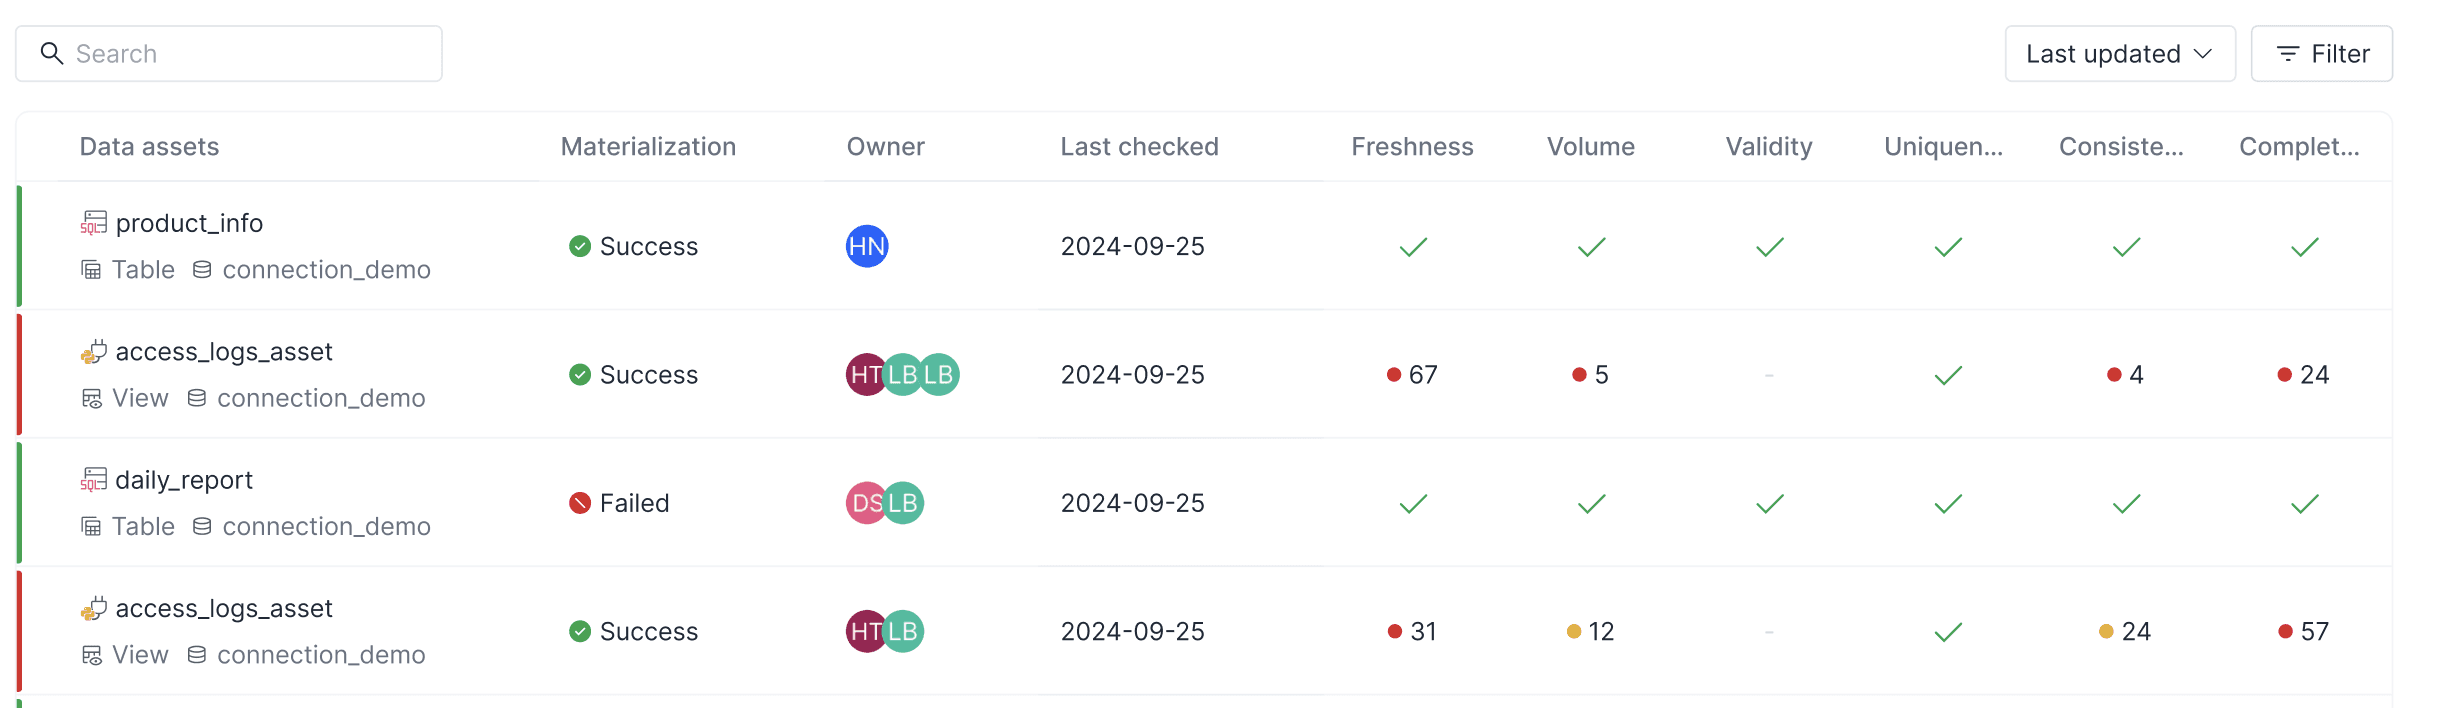Click the Python plug icon of first access_logs_asset

(93, 352)
